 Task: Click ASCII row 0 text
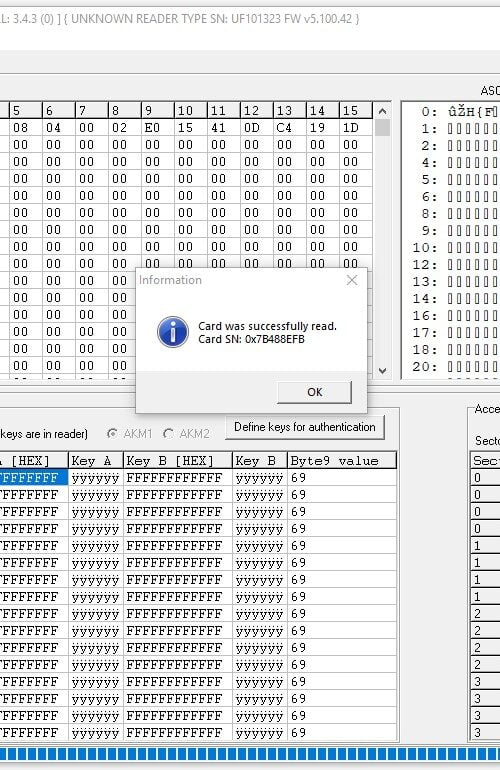(x=472, y=112)
